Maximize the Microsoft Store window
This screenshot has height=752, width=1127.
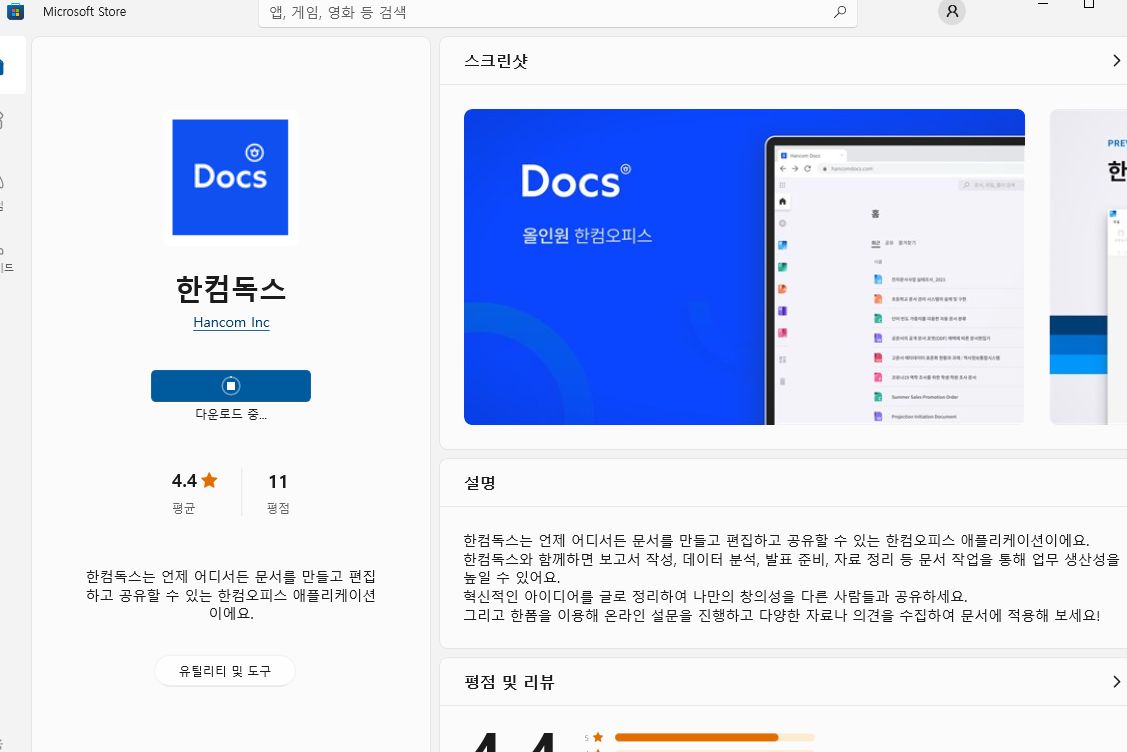[x=1089, y=4]
